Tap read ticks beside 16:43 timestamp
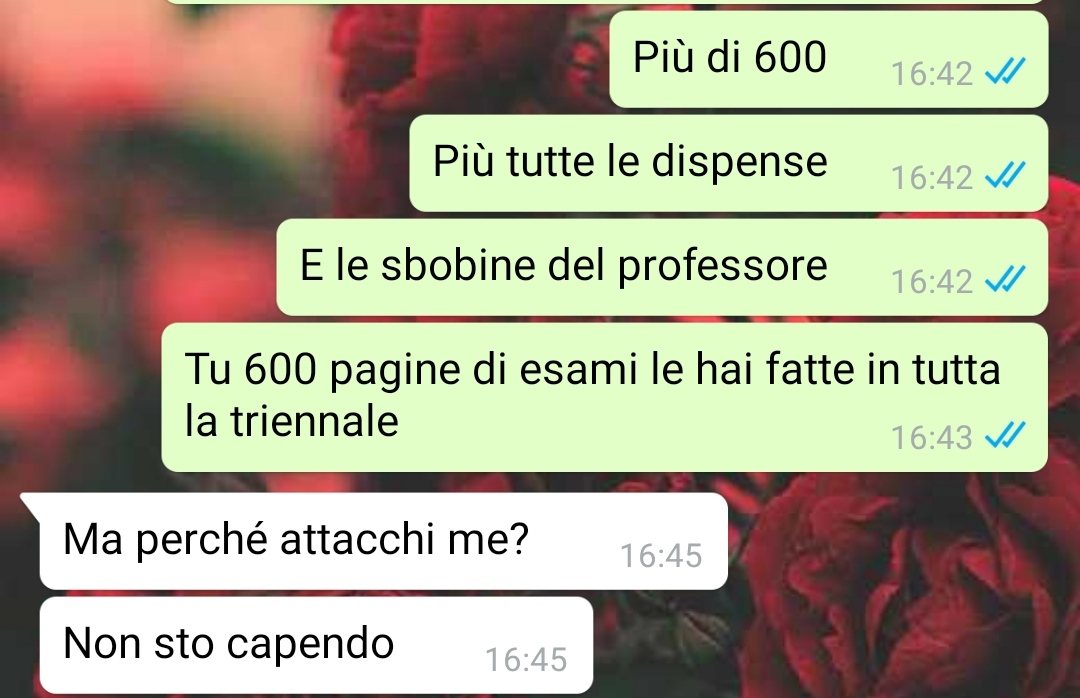1080x698 pixels. (x=1005, y=435)
